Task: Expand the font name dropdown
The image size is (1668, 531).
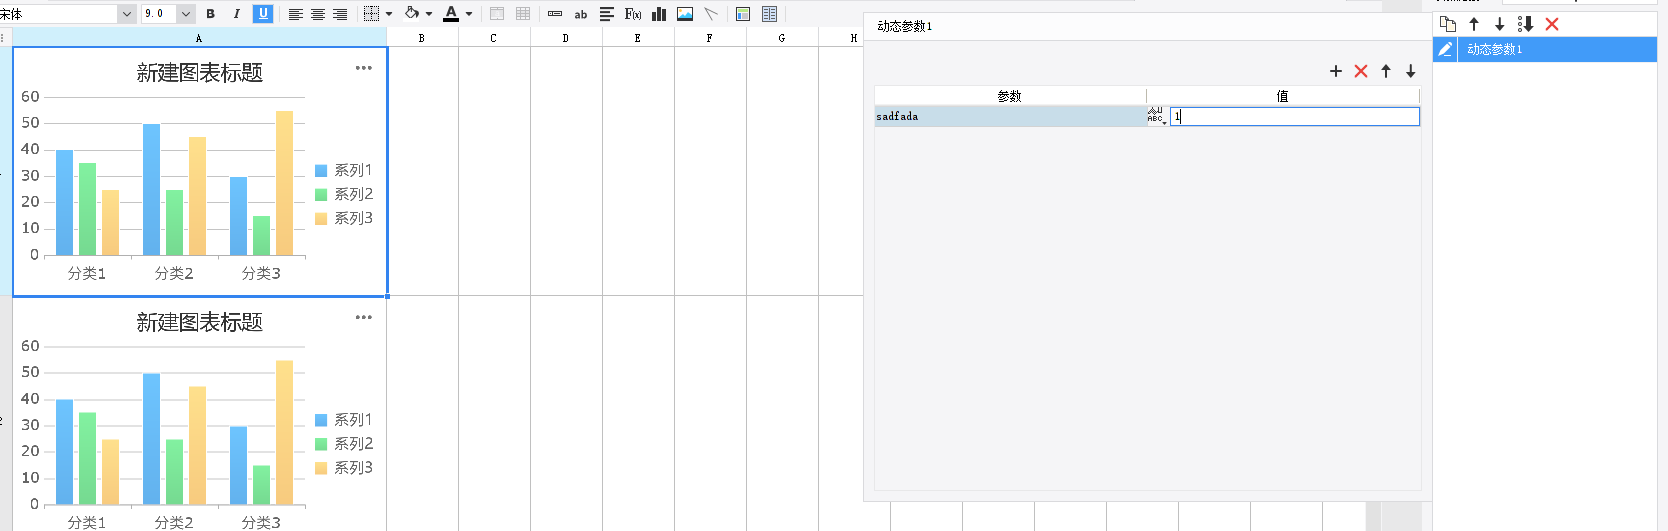Action: click(126, 14)
